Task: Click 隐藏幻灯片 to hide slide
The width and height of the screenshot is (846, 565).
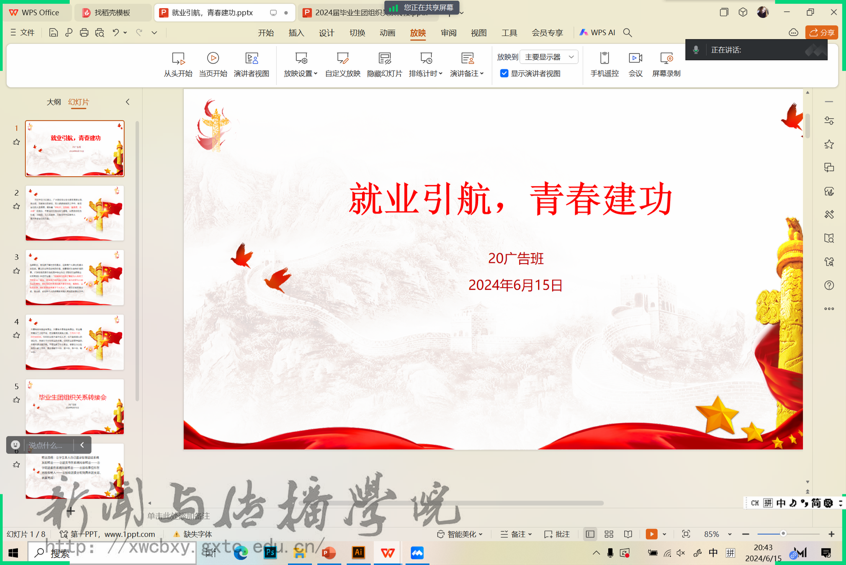Action: point(384,64)
